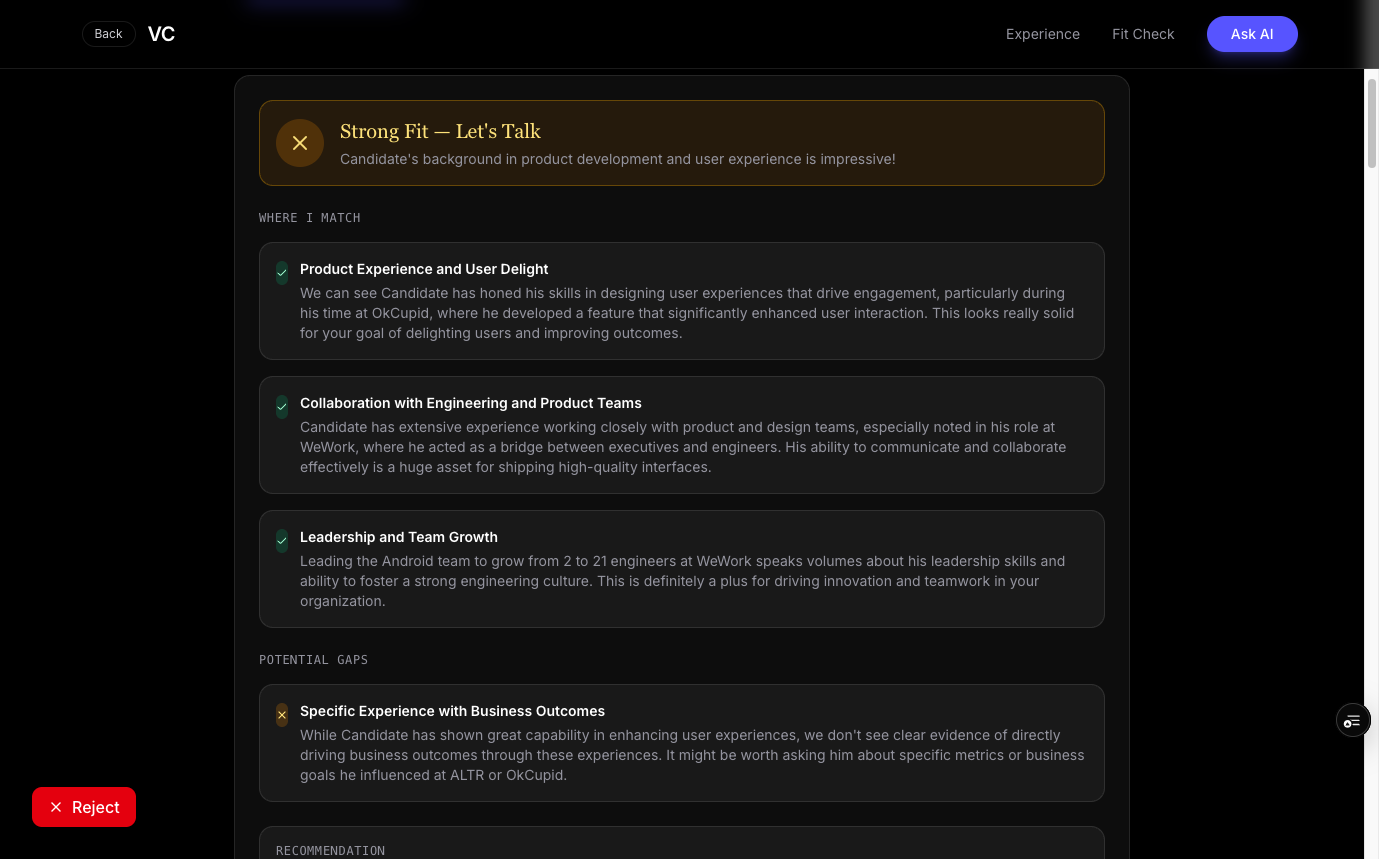Viewport: 1379px width, 859px height.
Task: Open the floating list widget on right edge
Action: point(1353,720)
